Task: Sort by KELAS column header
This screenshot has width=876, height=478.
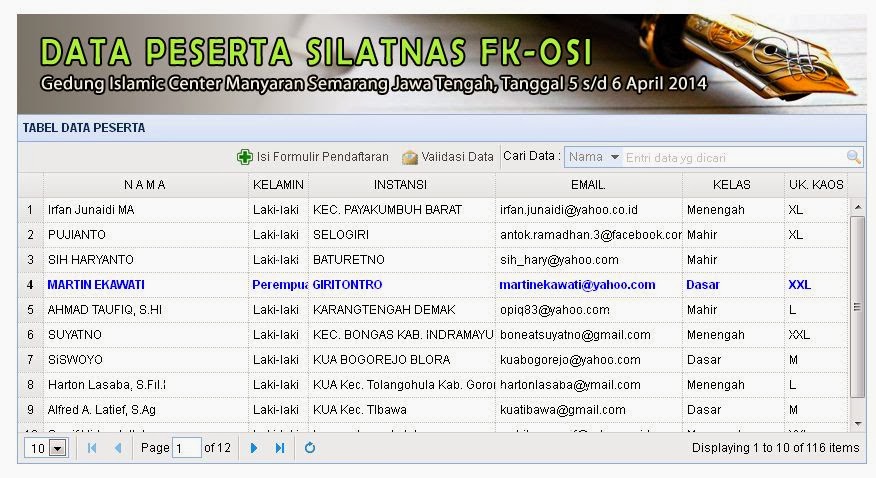Action: click(732, 185)
